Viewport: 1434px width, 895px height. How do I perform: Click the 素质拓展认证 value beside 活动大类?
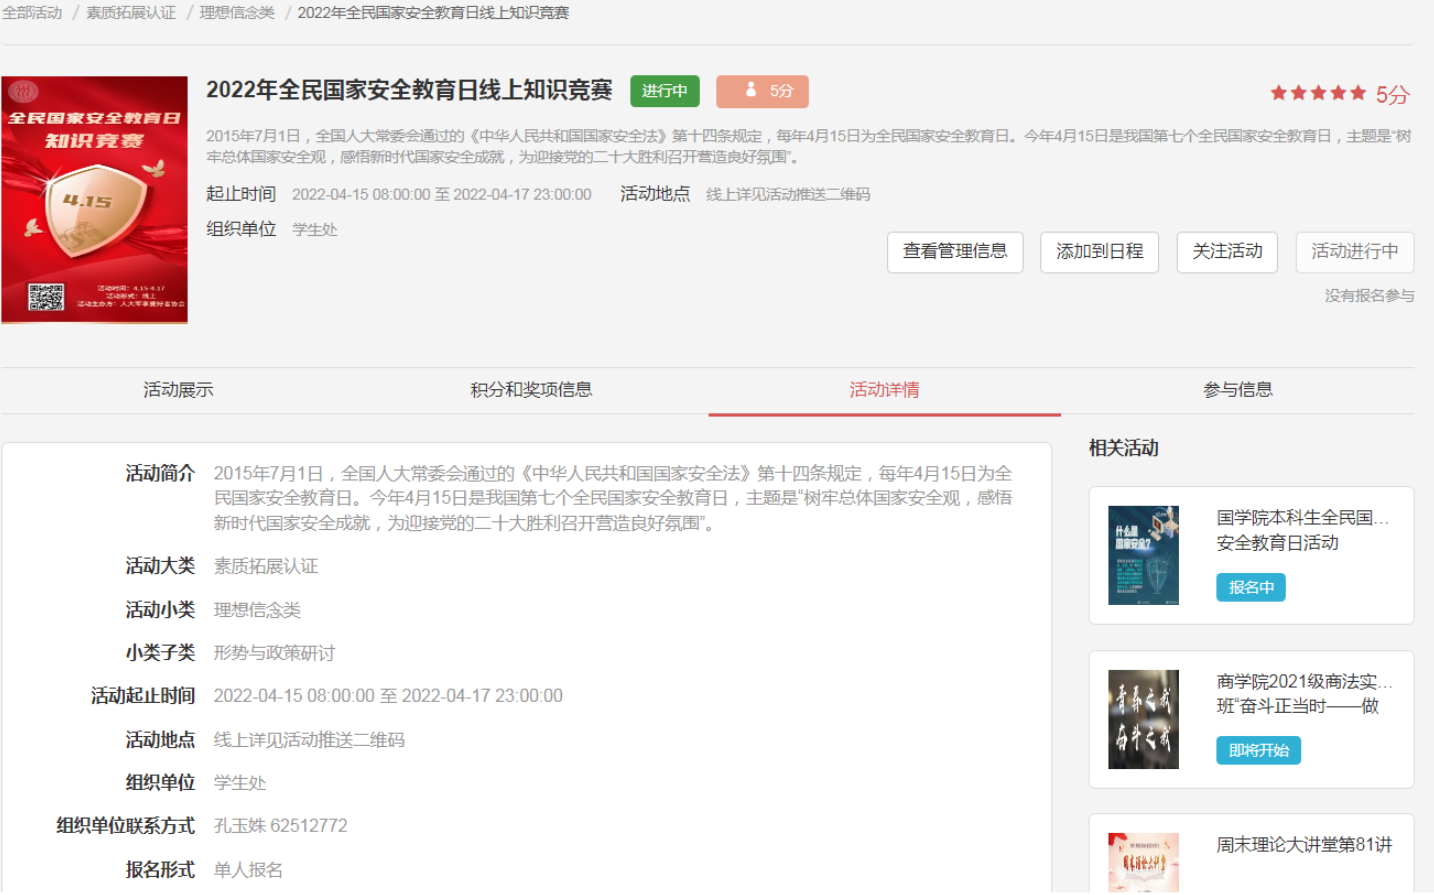click(266, 567)
